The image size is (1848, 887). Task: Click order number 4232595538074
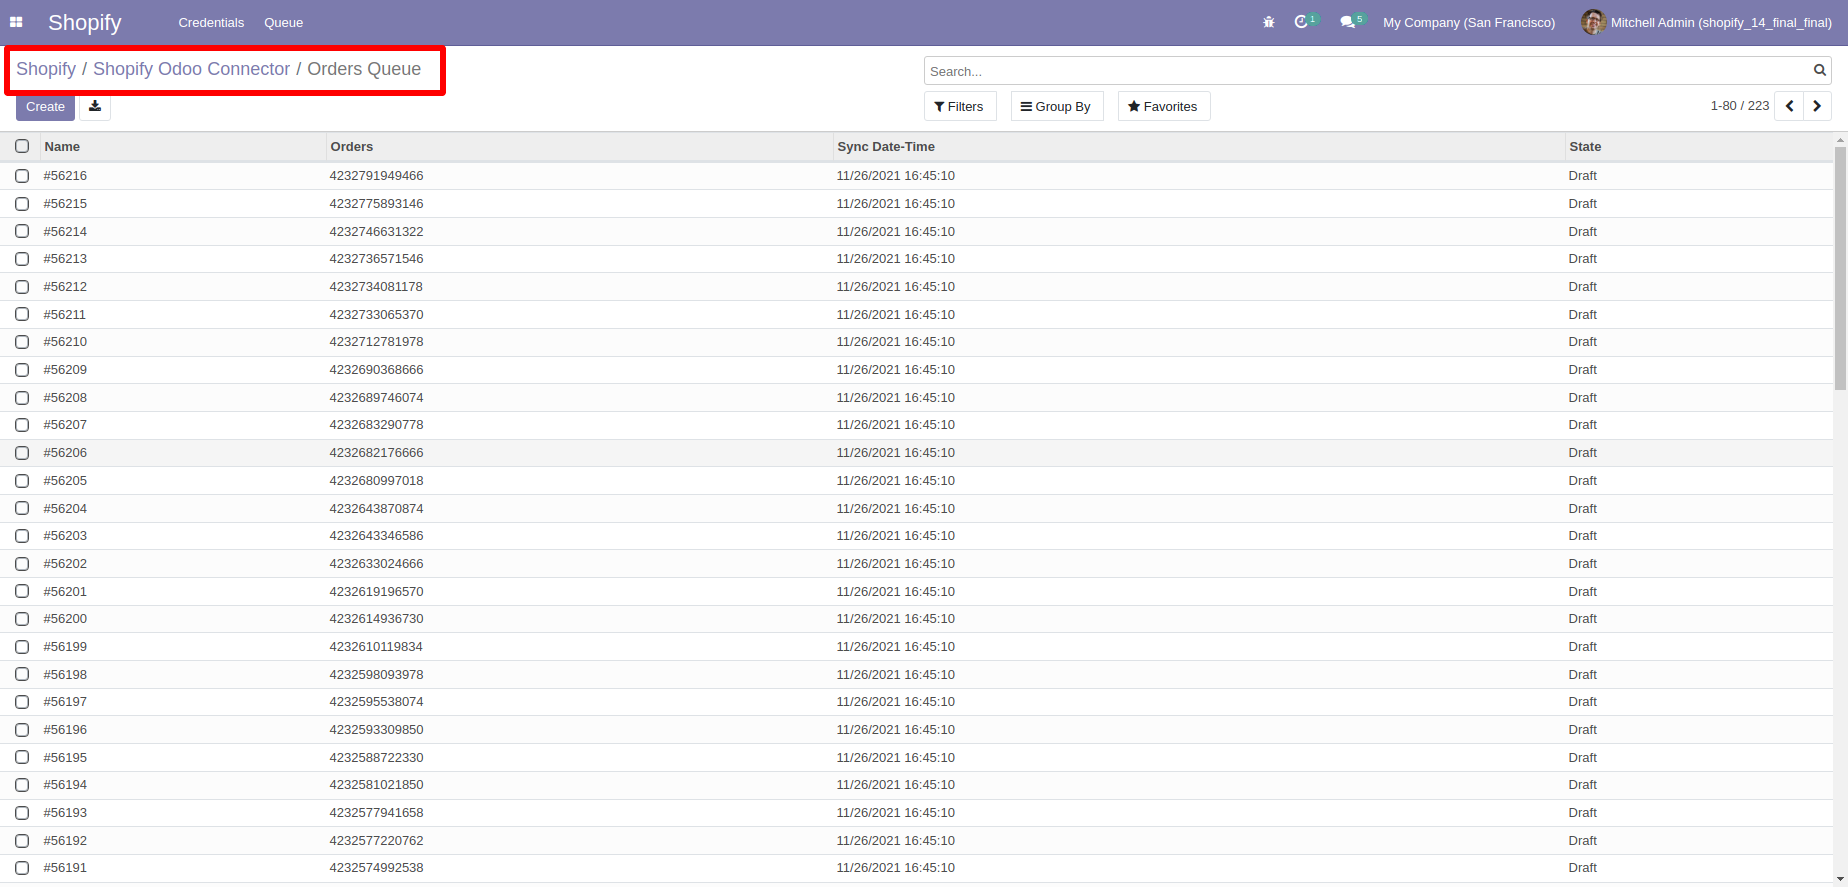[376, 702]
